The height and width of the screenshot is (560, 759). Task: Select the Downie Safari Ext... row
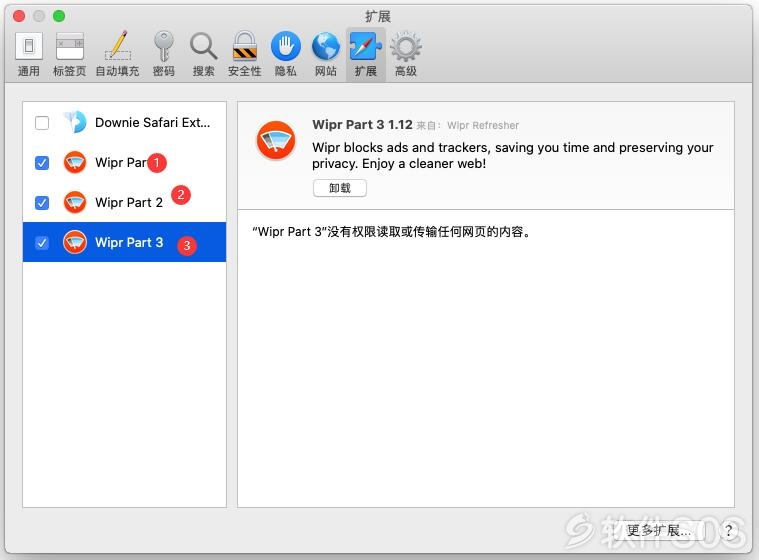[124, 122]
